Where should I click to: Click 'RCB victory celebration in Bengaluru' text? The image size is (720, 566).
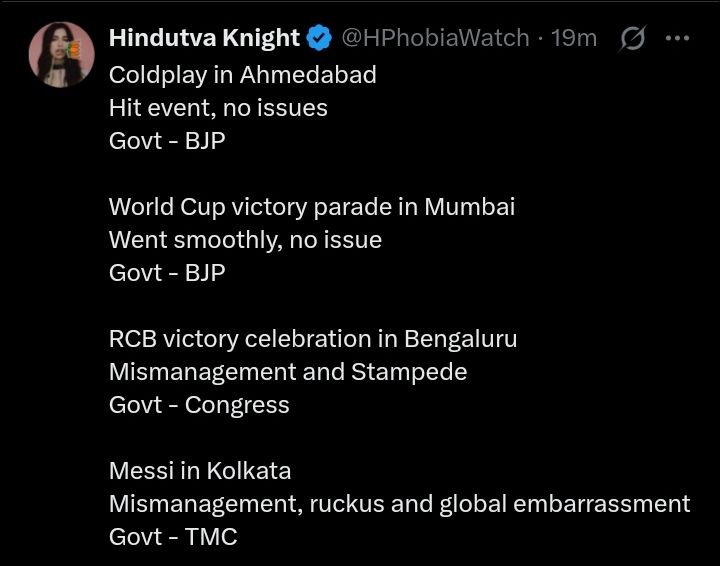point(313,338)
